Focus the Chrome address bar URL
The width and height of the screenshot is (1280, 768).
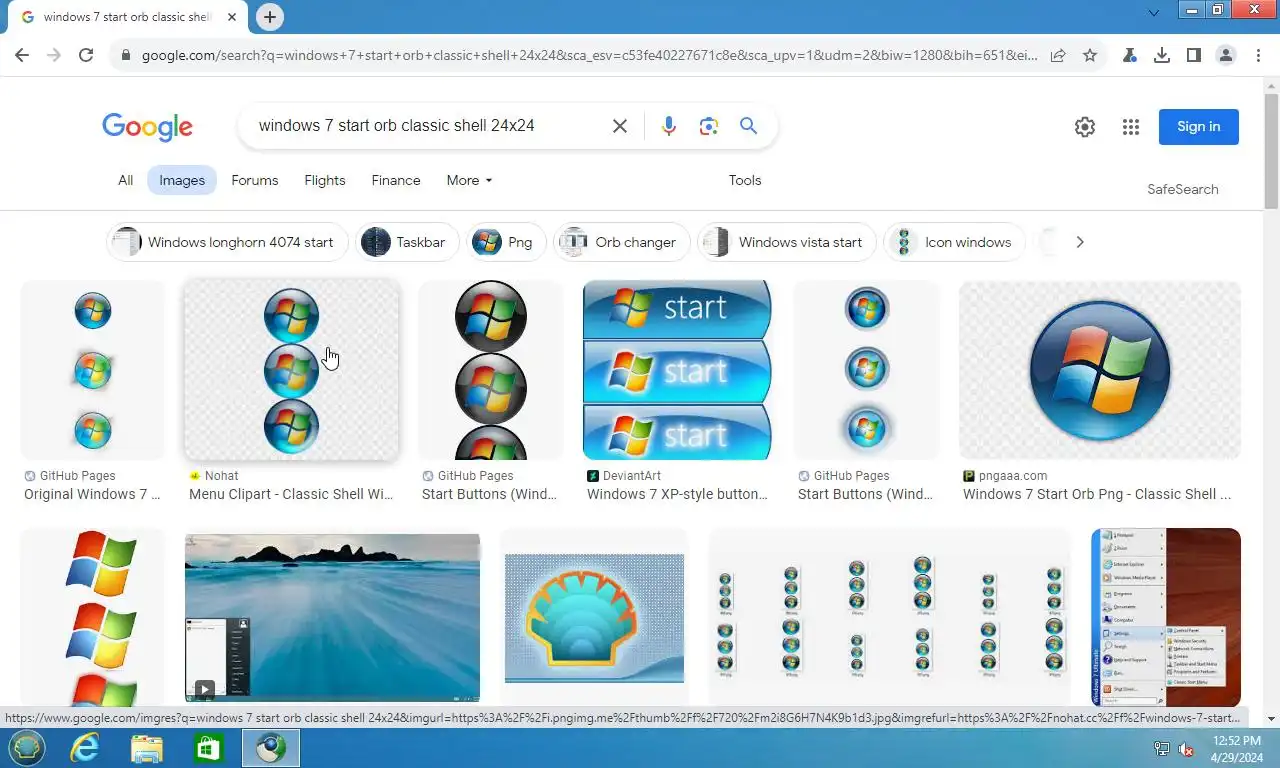tap(590, 56)
